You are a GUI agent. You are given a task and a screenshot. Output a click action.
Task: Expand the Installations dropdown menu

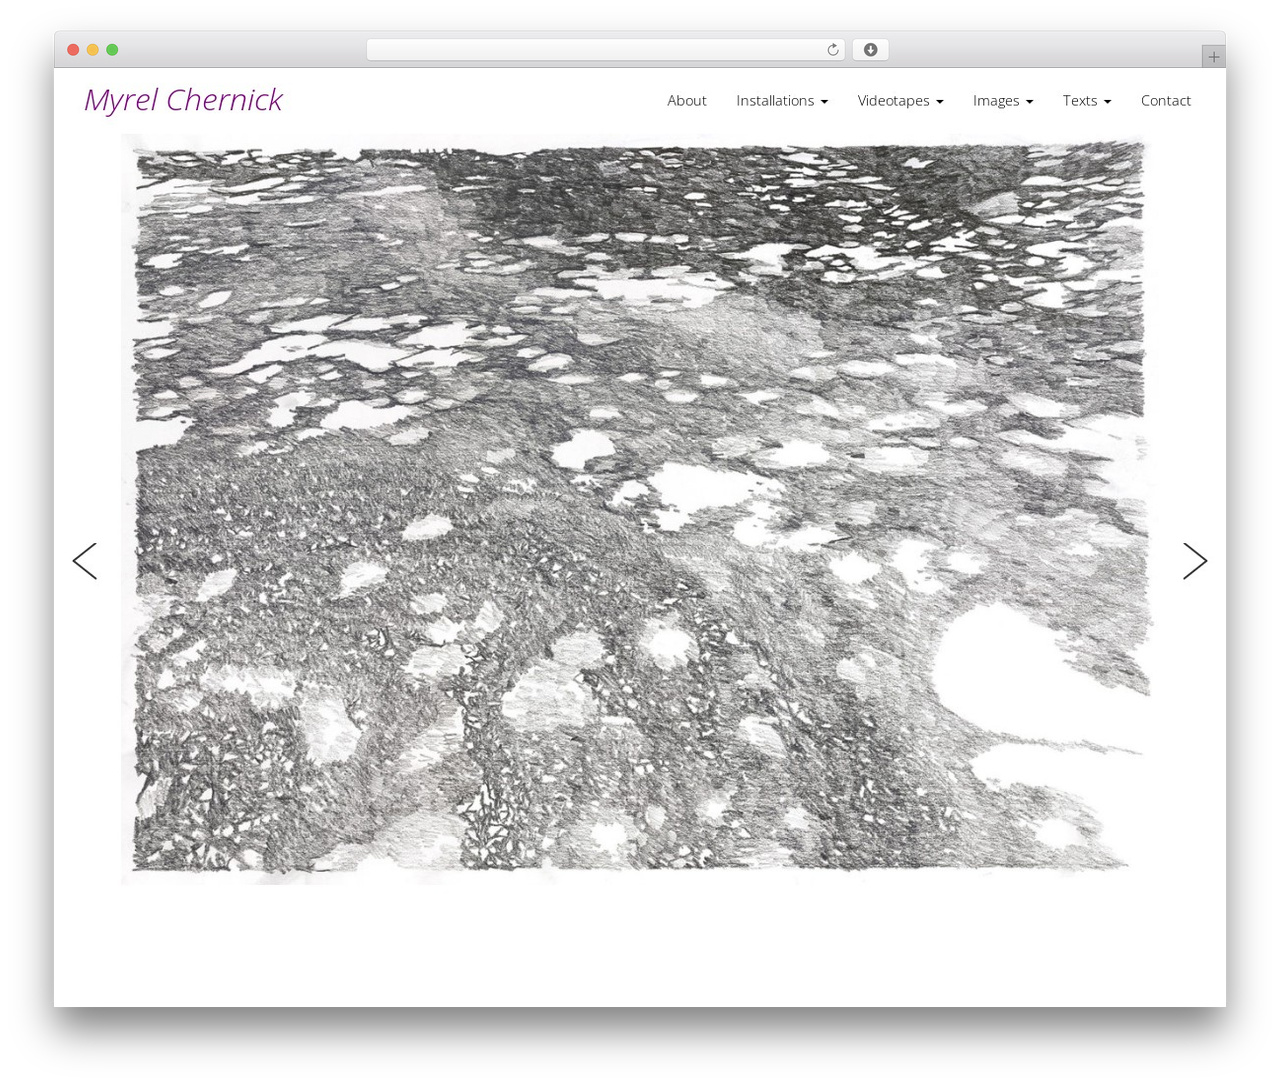(782, 100)
